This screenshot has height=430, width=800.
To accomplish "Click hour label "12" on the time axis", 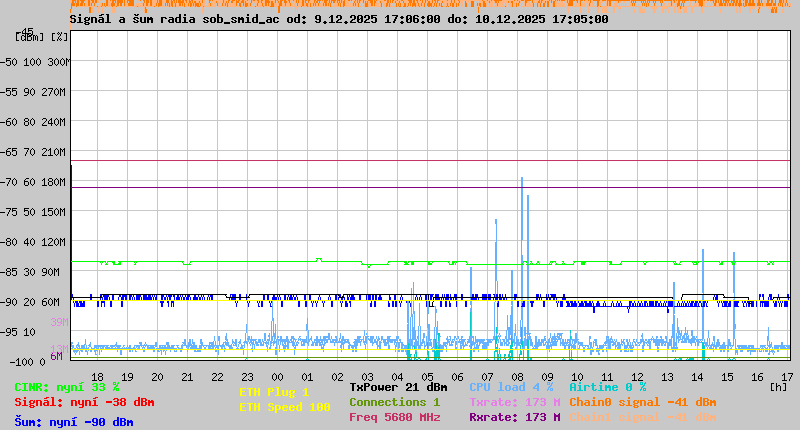I will pos(637,377).
